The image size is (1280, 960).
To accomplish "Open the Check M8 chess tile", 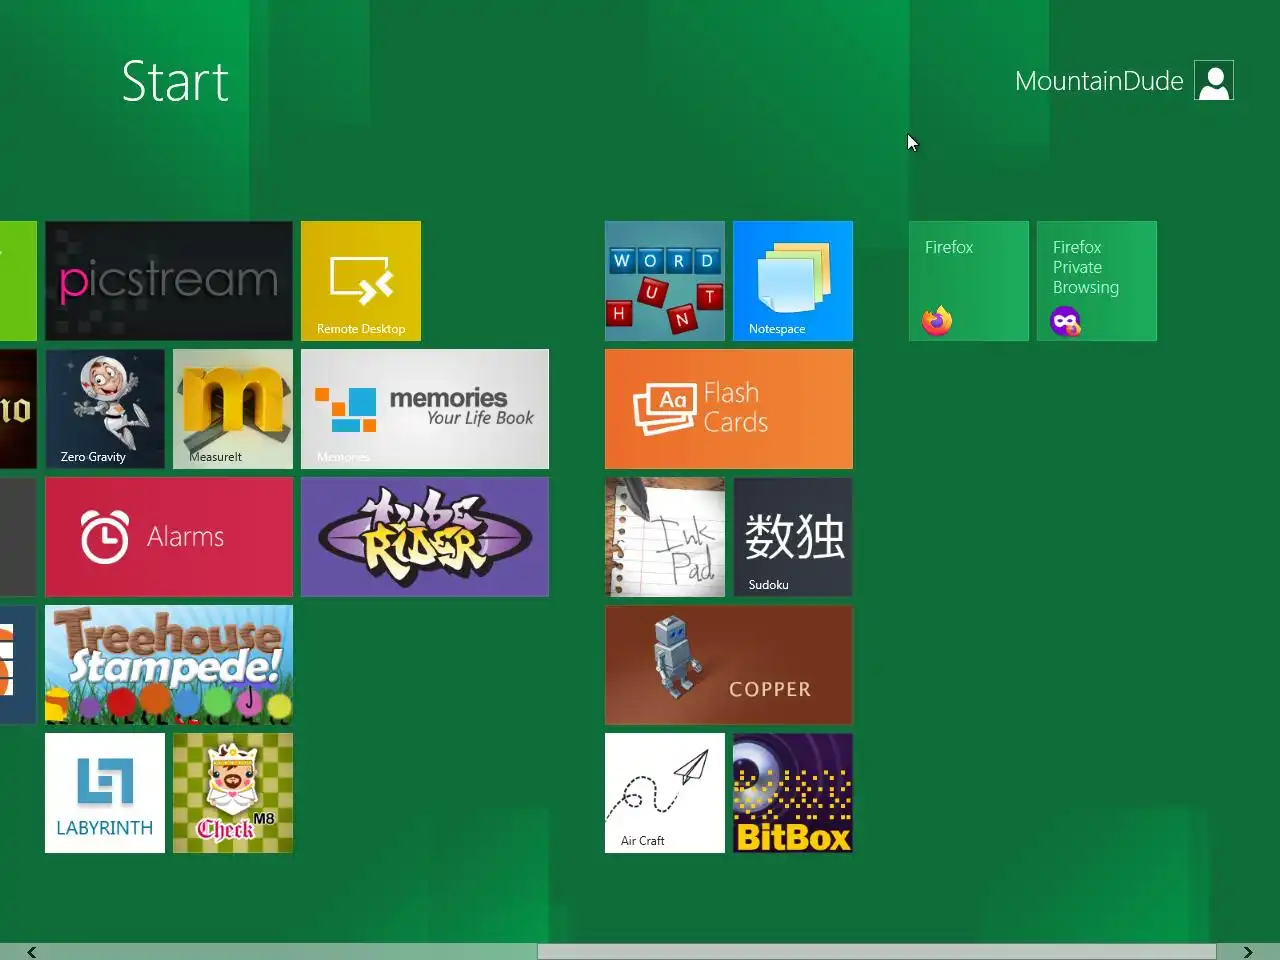I will click(233, 793).
